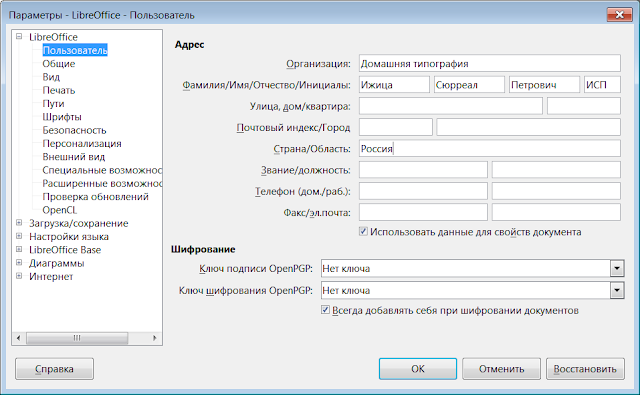
Task: Close the Параметры dialog window
Action: point(619,15)
